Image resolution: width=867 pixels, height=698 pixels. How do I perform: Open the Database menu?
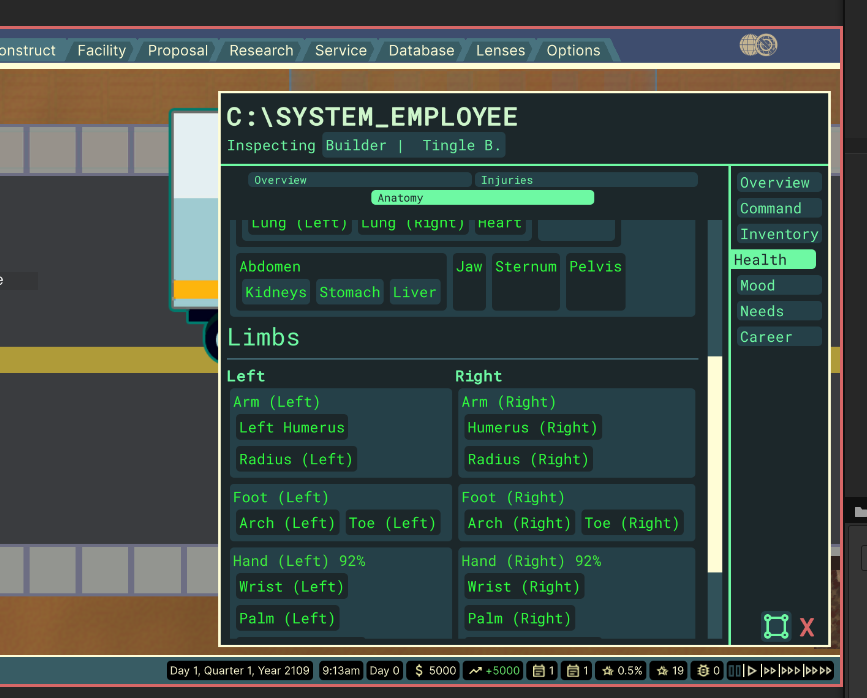421,50
